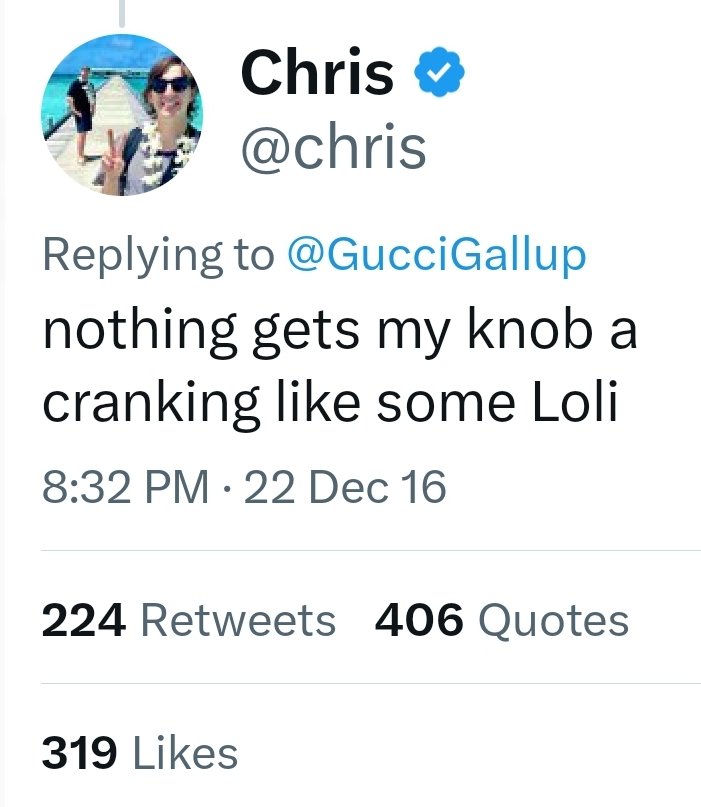Open the @chris handle profile
Screen dimensions: 701x807
pyautogui.click(x=334, y=147)
